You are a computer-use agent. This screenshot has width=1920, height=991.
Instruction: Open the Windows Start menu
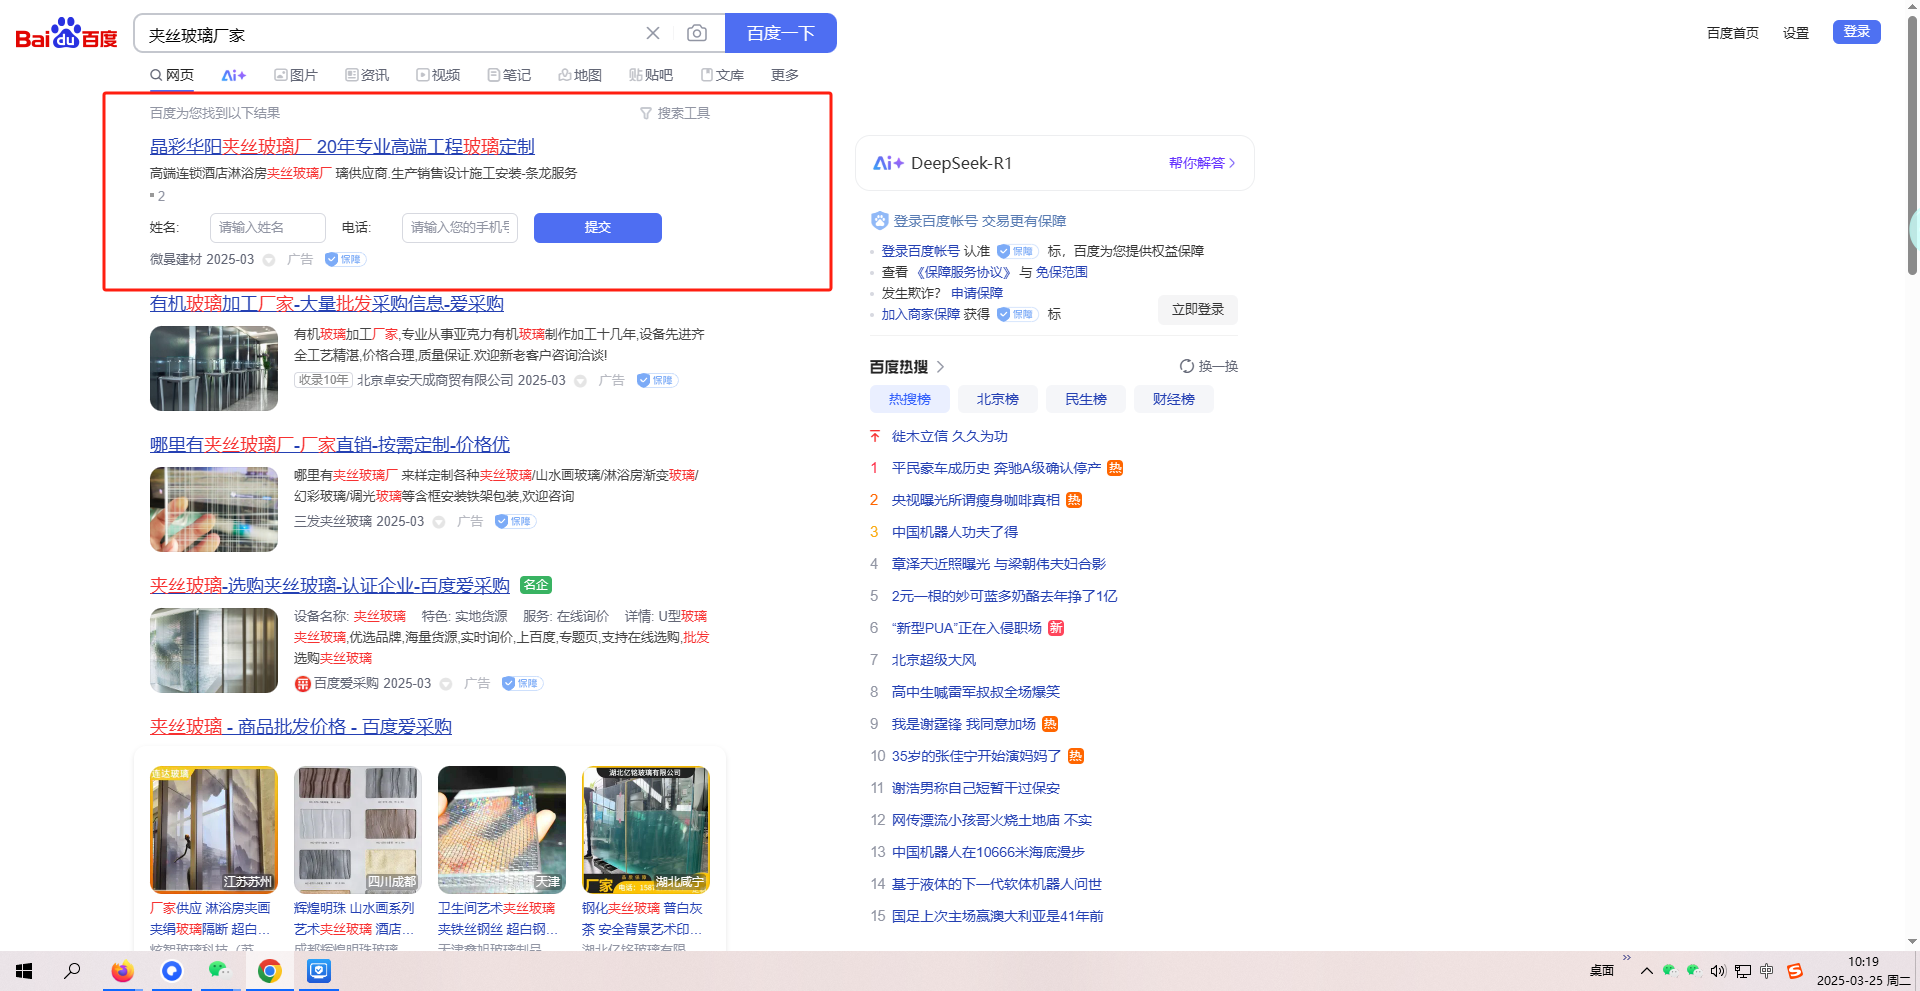[x=24, y=971]
